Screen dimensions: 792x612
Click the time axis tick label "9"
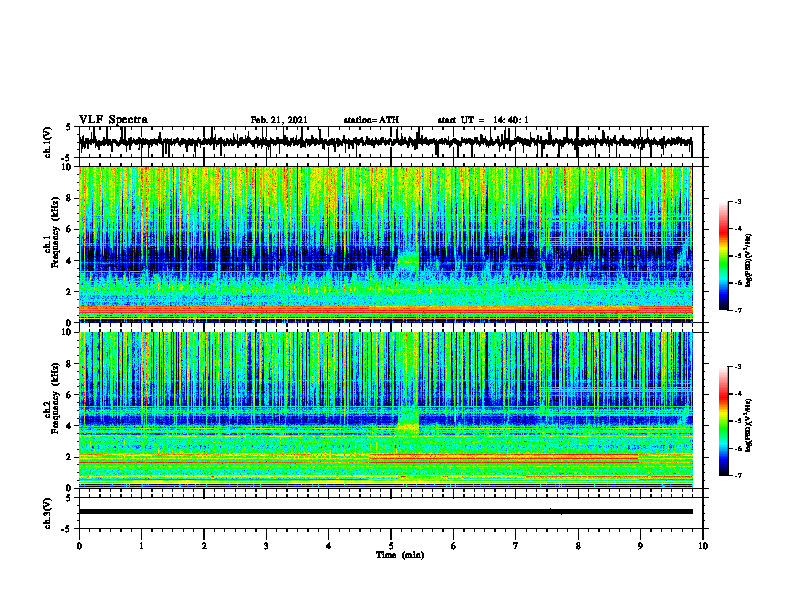click(640, 546)
